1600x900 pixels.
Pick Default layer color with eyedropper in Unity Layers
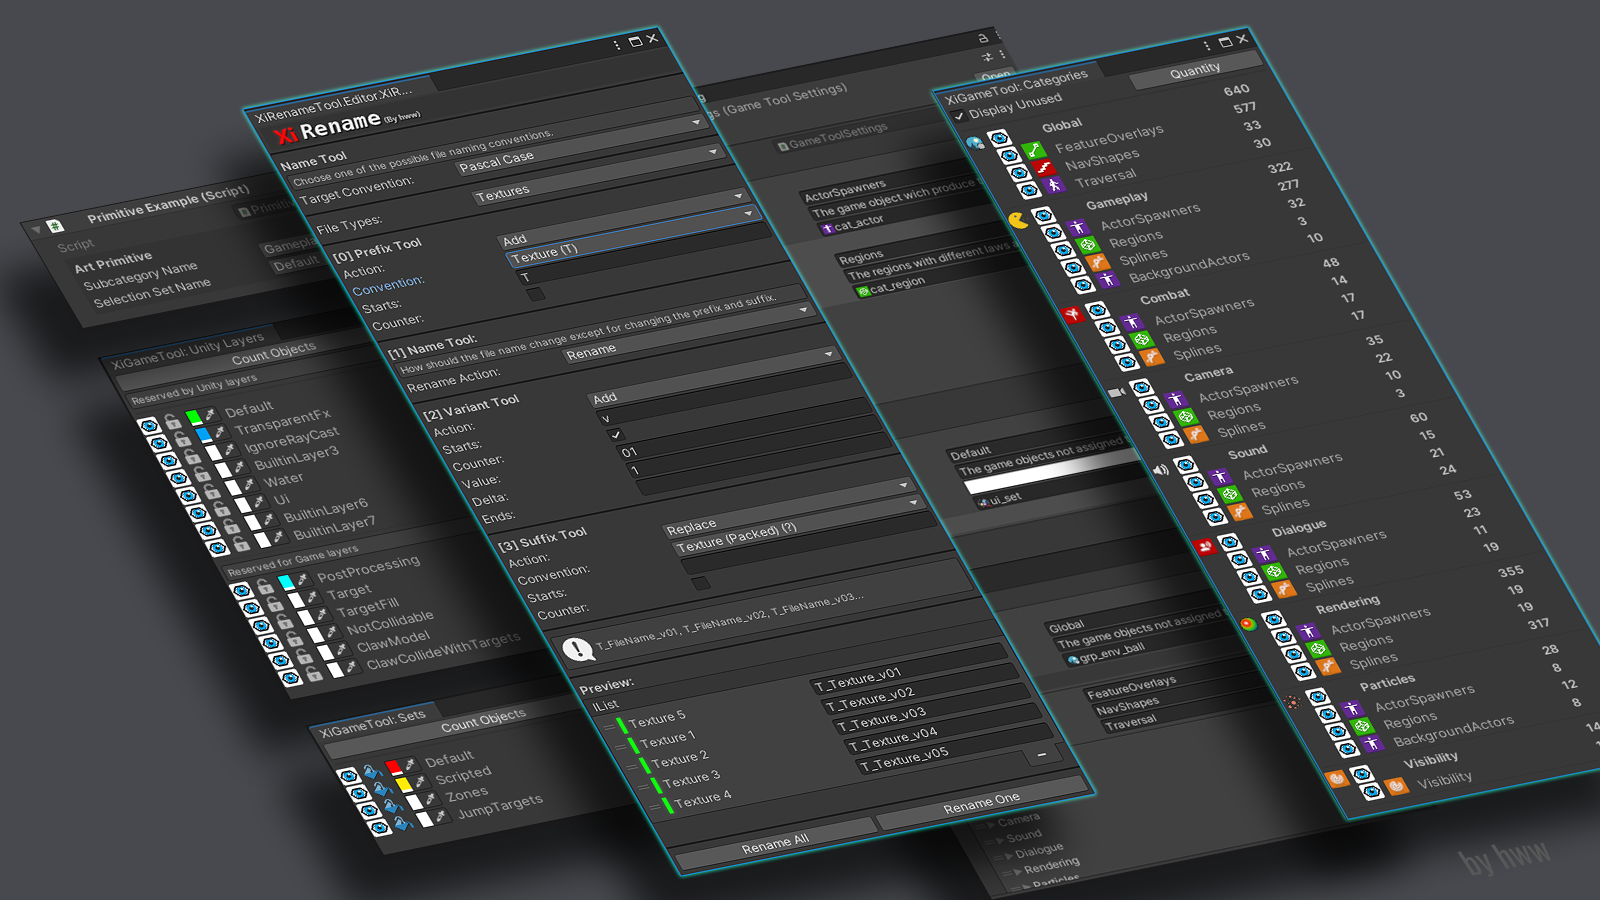(x=211, y=414)
